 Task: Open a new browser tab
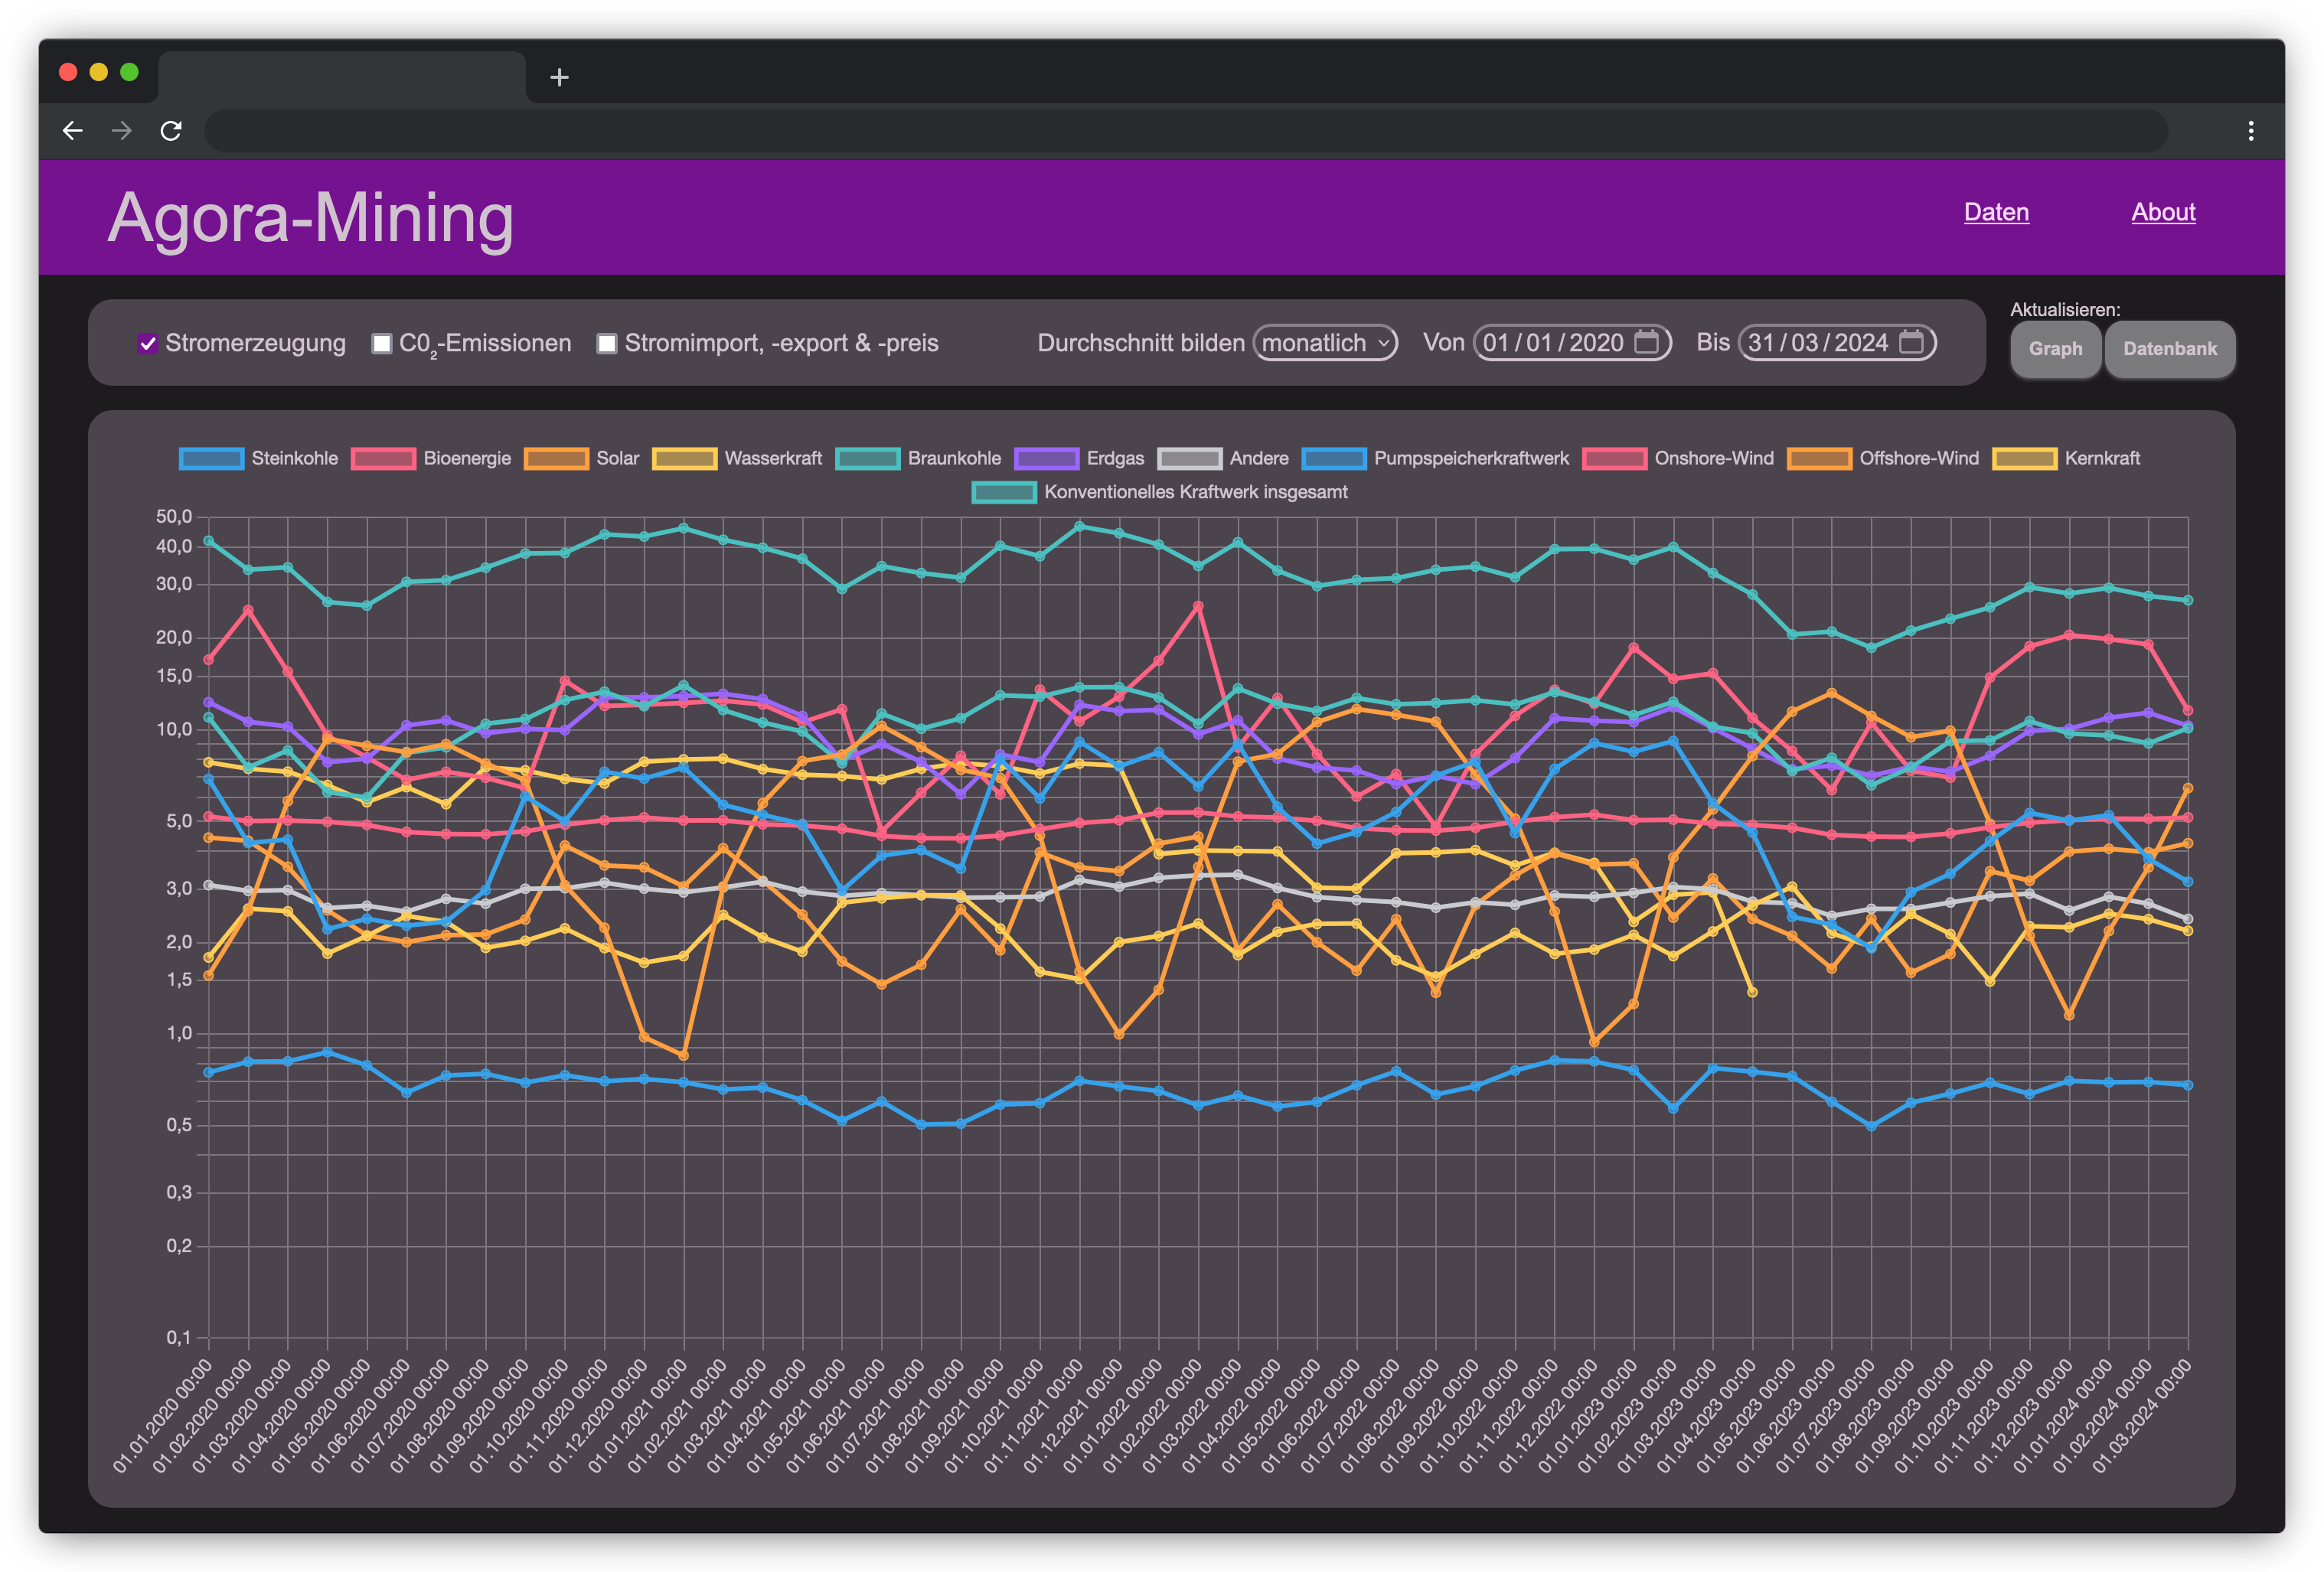coord(559,77)
